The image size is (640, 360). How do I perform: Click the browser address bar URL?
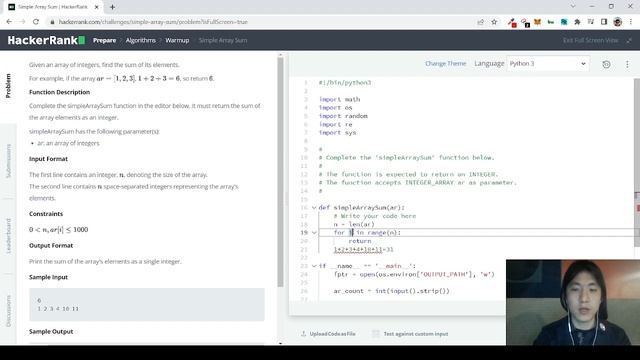(153, 22)
